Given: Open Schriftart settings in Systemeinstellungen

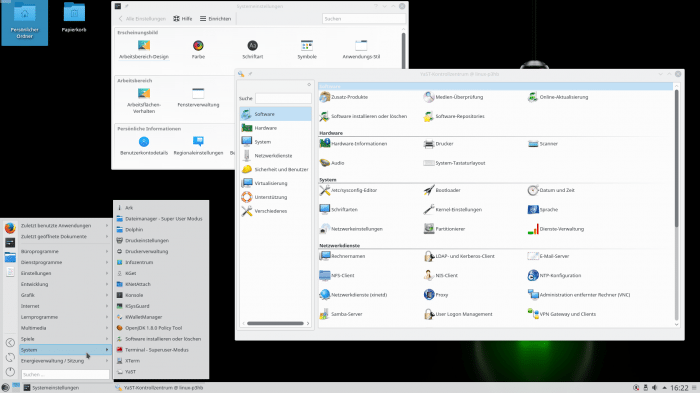Looking at the screenshot, I should click(x=253, y=50).
